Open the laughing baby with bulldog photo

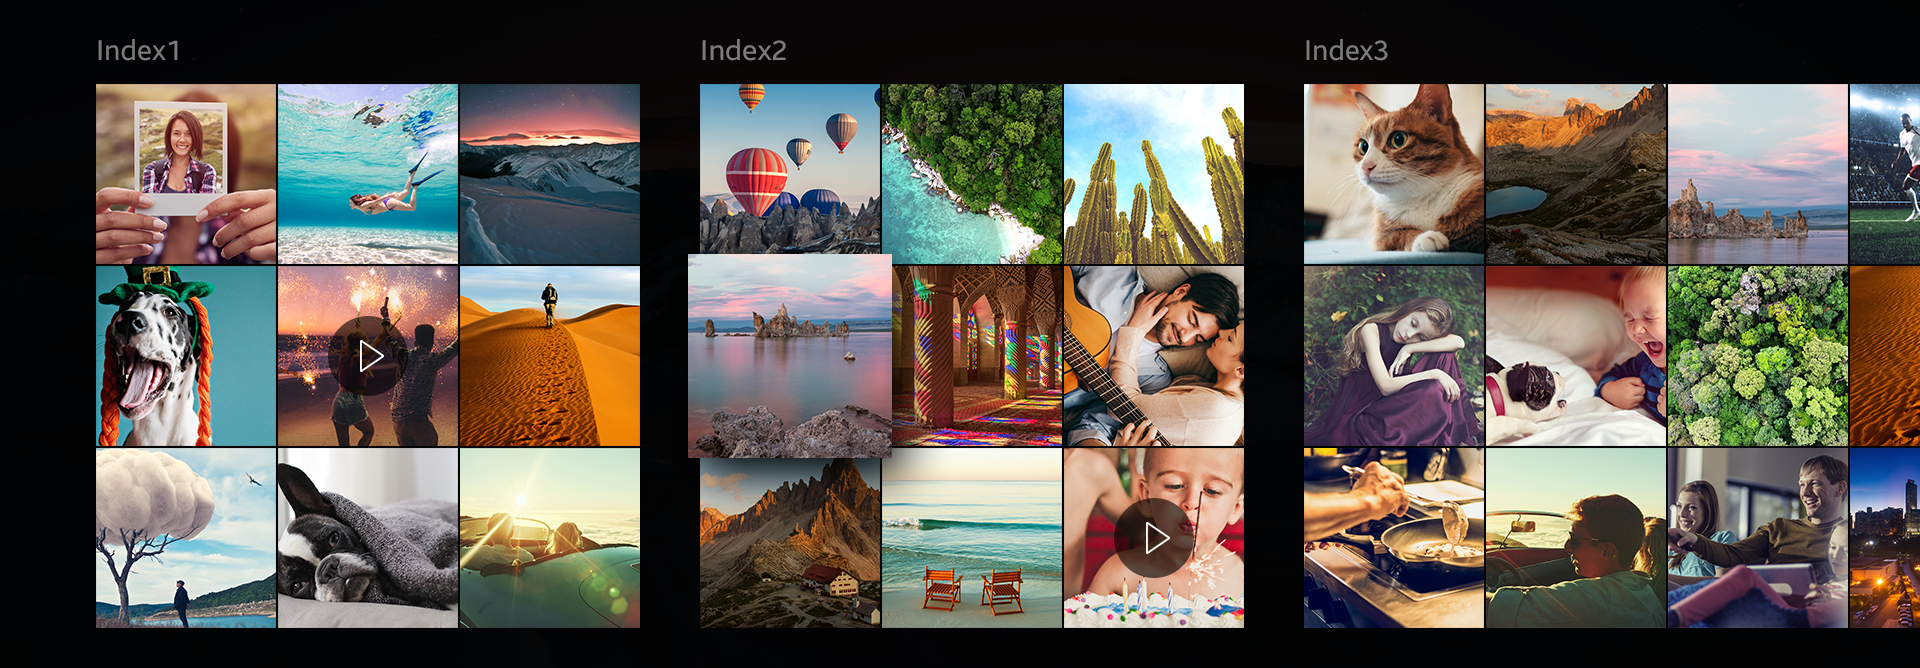pyautogui.click(x=1576, y=356)
